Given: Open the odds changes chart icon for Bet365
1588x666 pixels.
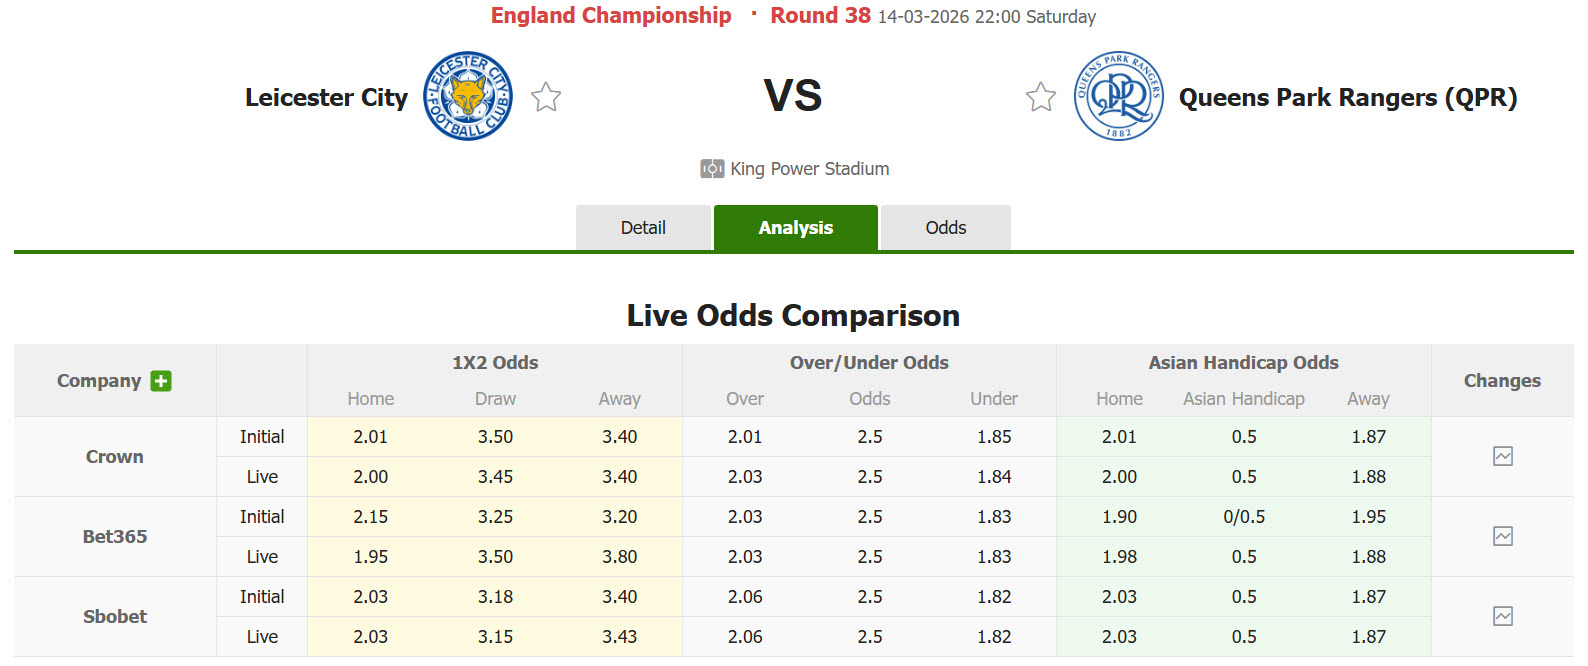Looking at the screenshot, I should click(x=1503, y=536).
